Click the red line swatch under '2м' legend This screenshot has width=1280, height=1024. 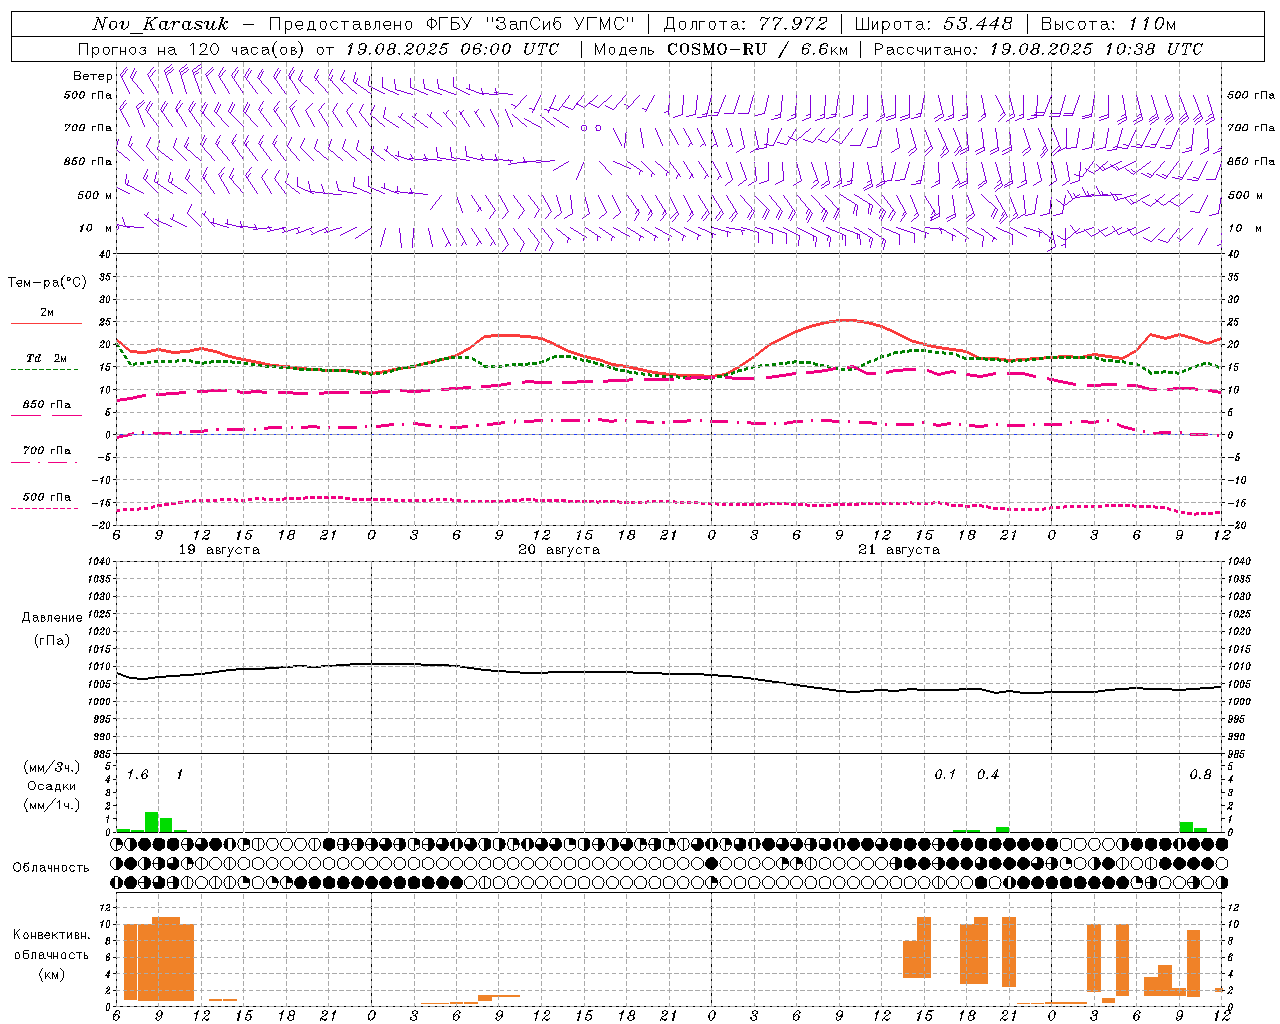[x=46, y=324]
